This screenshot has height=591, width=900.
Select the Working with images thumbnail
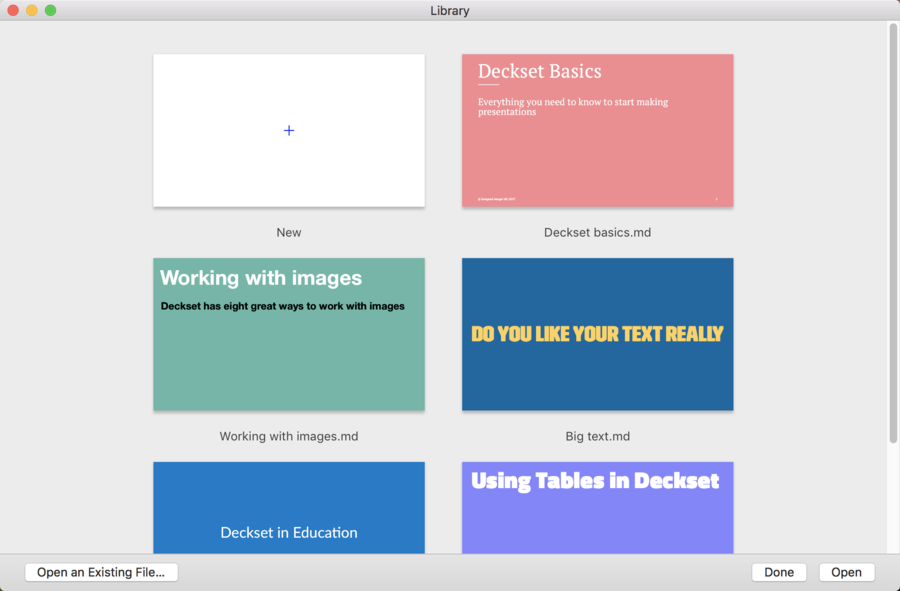289,334
